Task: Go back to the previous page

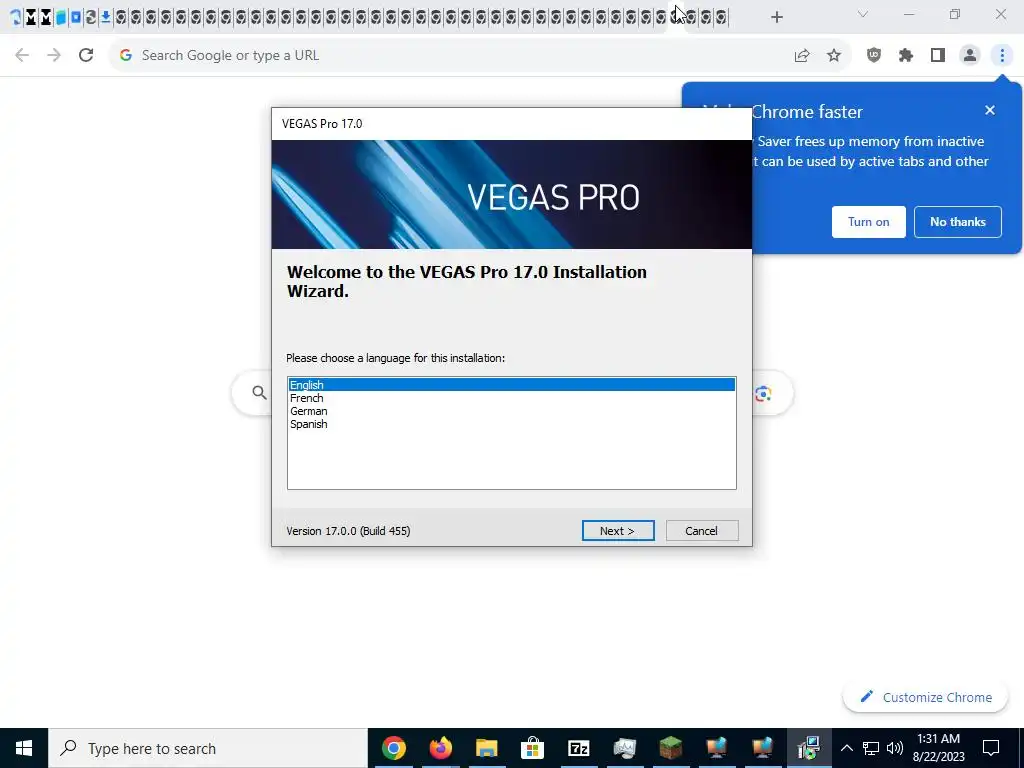Action: (x=22, y=56)
